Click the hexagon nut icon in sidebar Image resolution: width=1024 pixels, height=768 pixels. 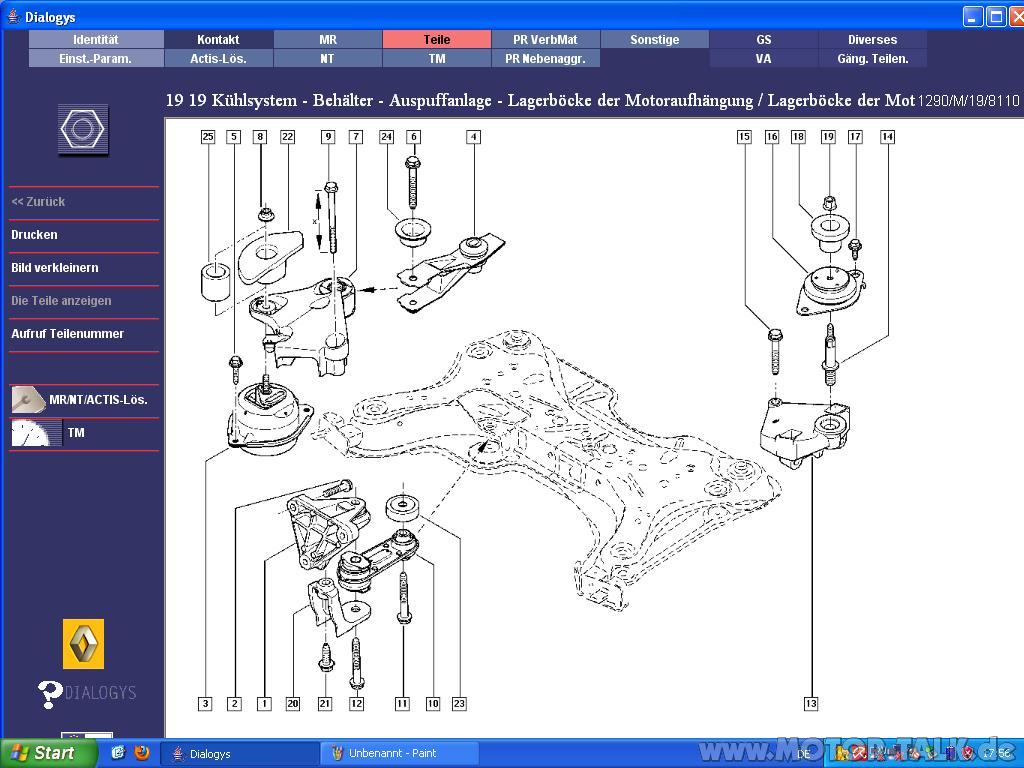coord(83,130)
